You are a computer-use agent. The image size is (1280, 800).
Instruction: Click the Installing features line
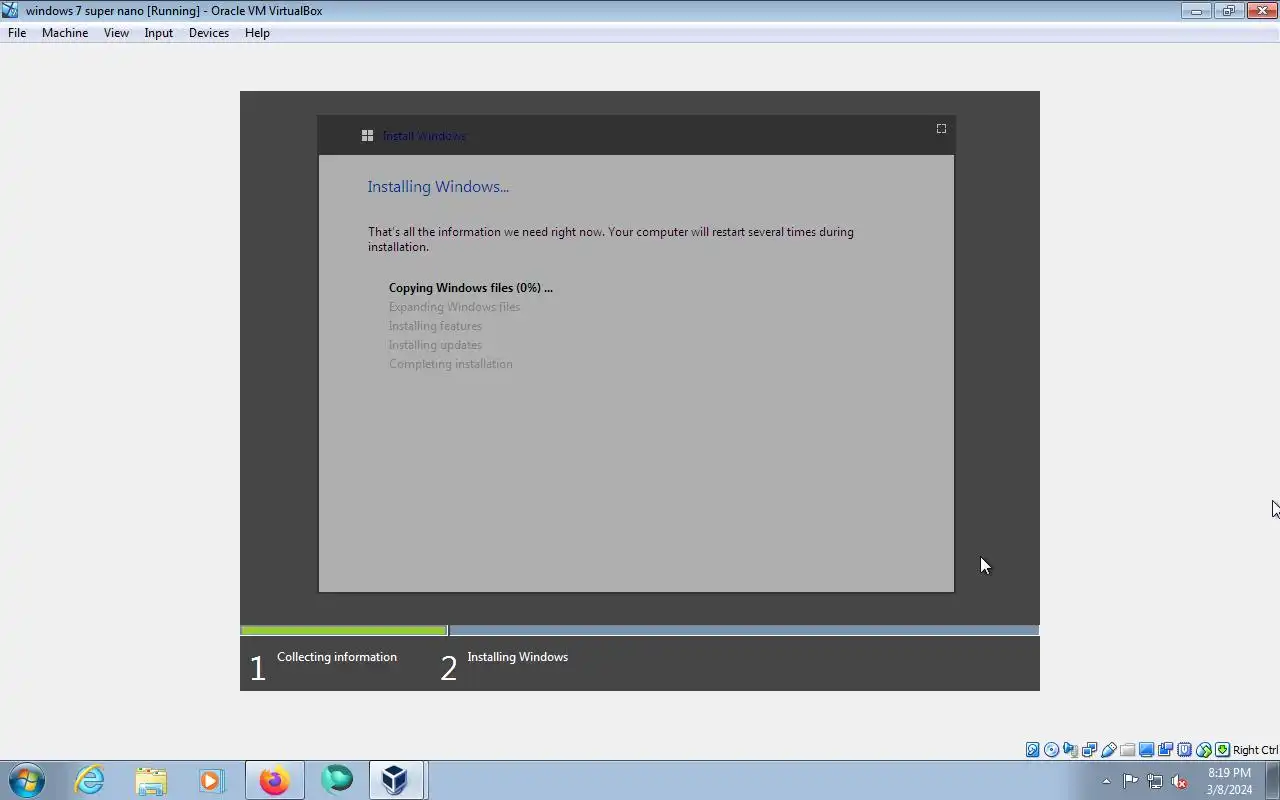[435, 326]
